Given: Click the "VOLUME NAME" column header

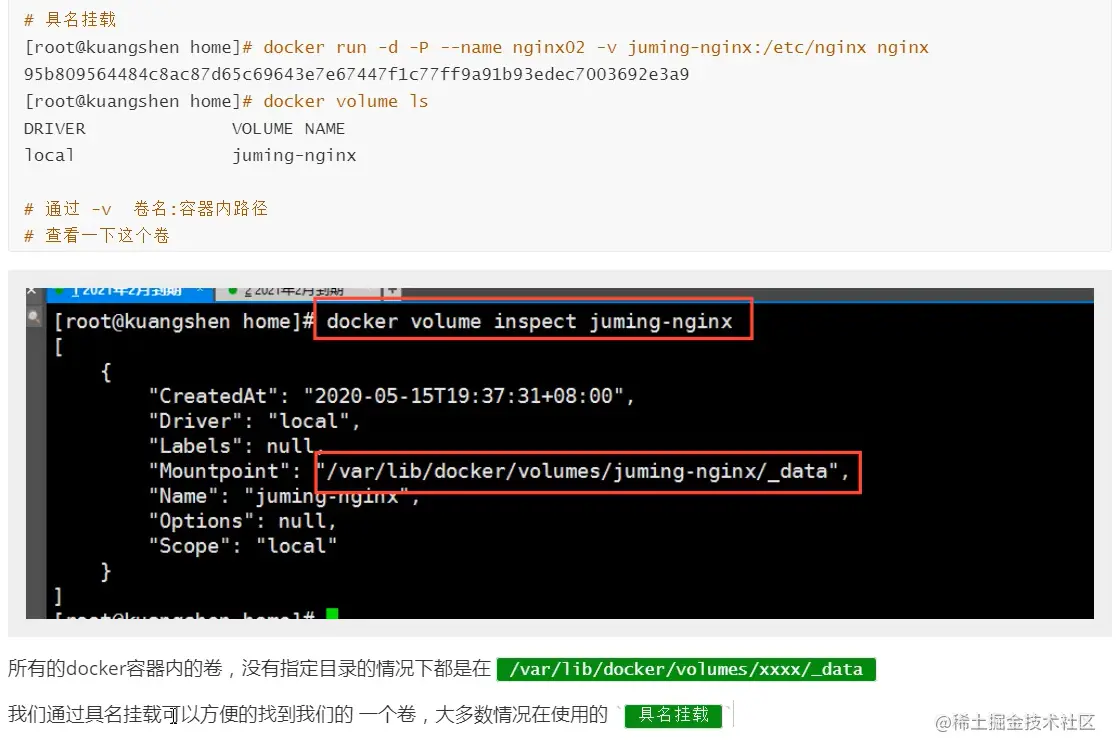Looking at the screenshot, I should click(x=288, y=128).
